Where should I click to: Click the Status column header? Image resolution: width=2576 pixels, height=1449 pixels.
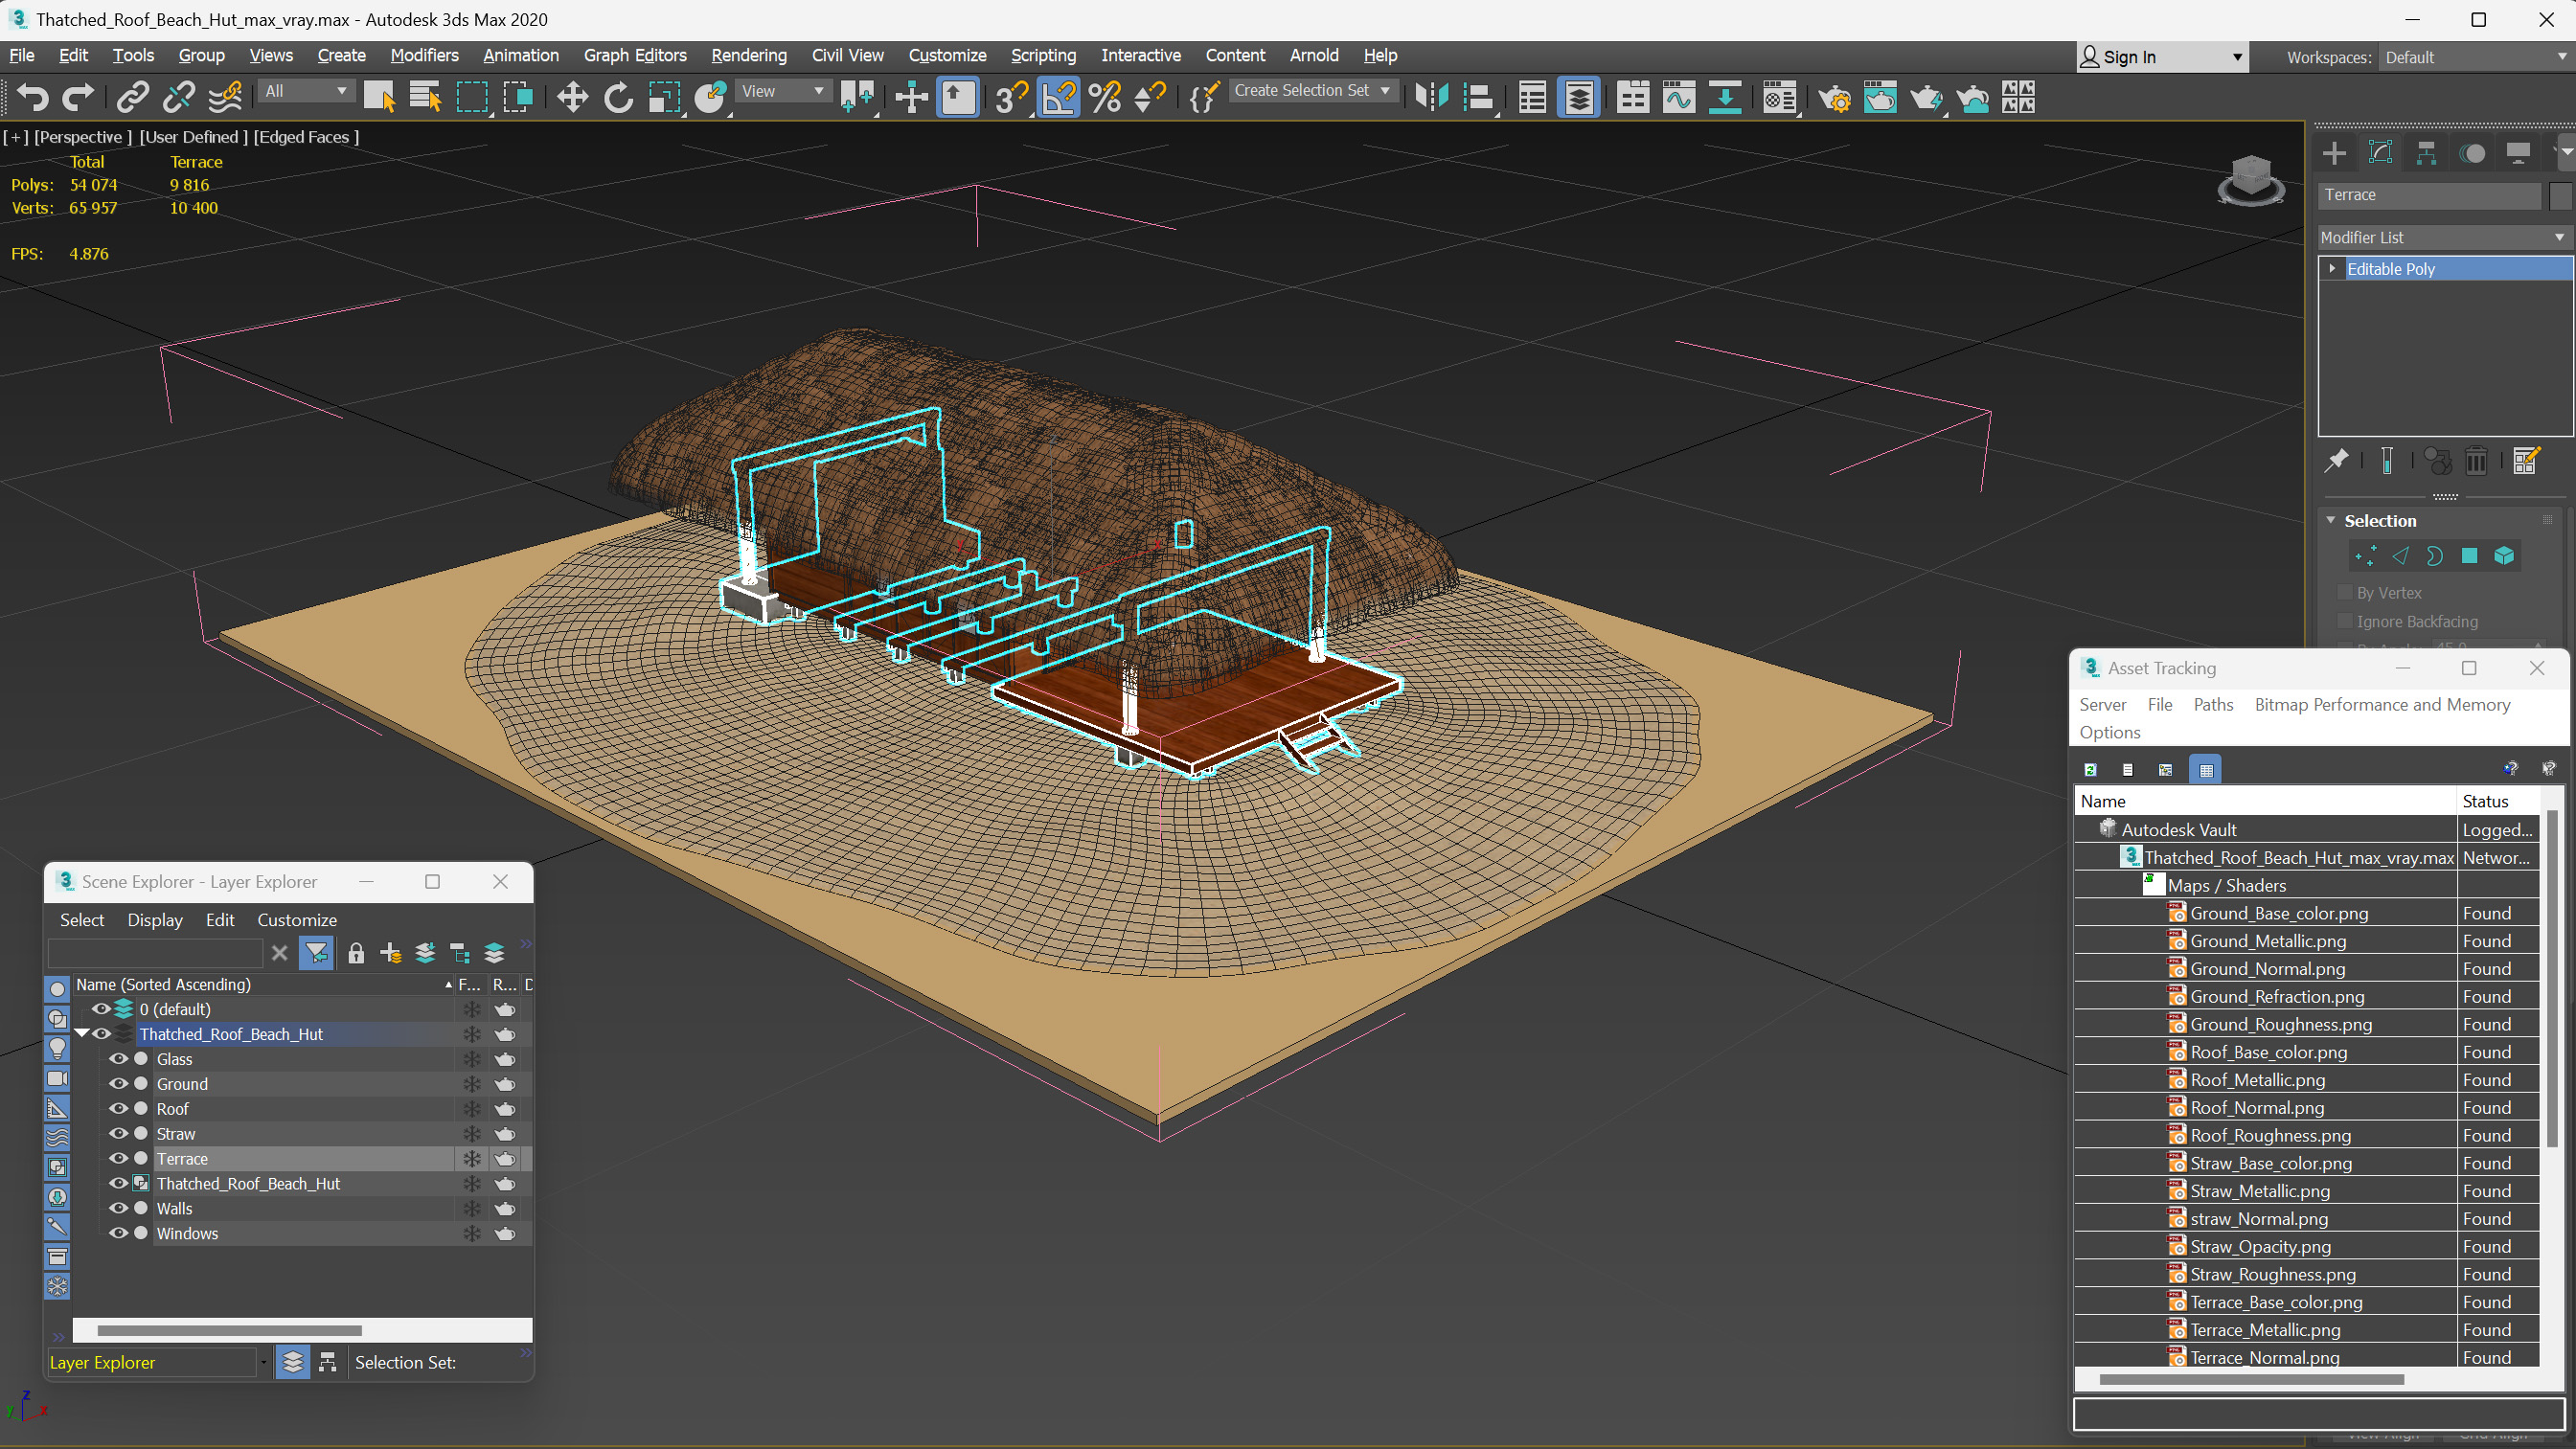click(x=2497, y=801)
